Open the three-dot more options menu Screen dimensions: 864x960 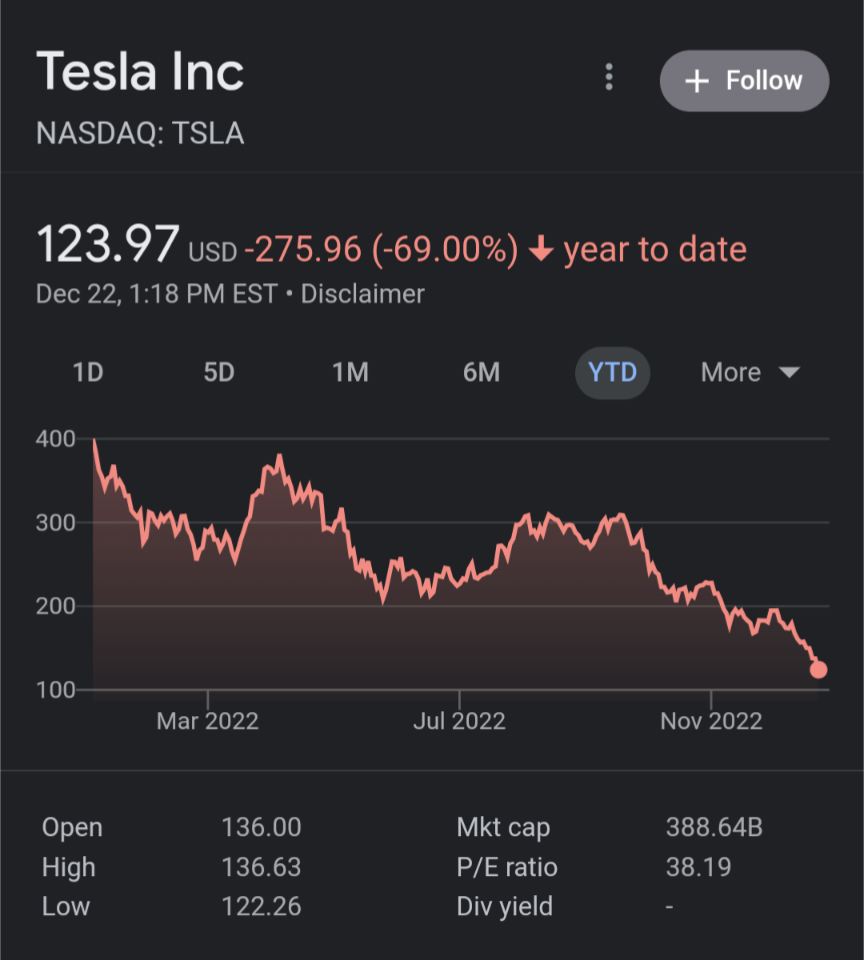coord(609,78)
